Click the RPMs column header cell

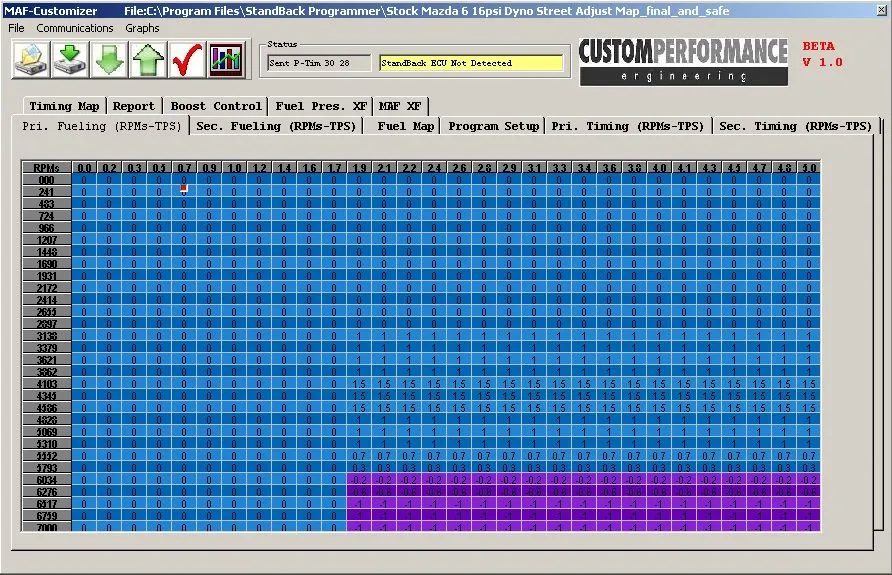pyautogui.click(x=46, y=168)
